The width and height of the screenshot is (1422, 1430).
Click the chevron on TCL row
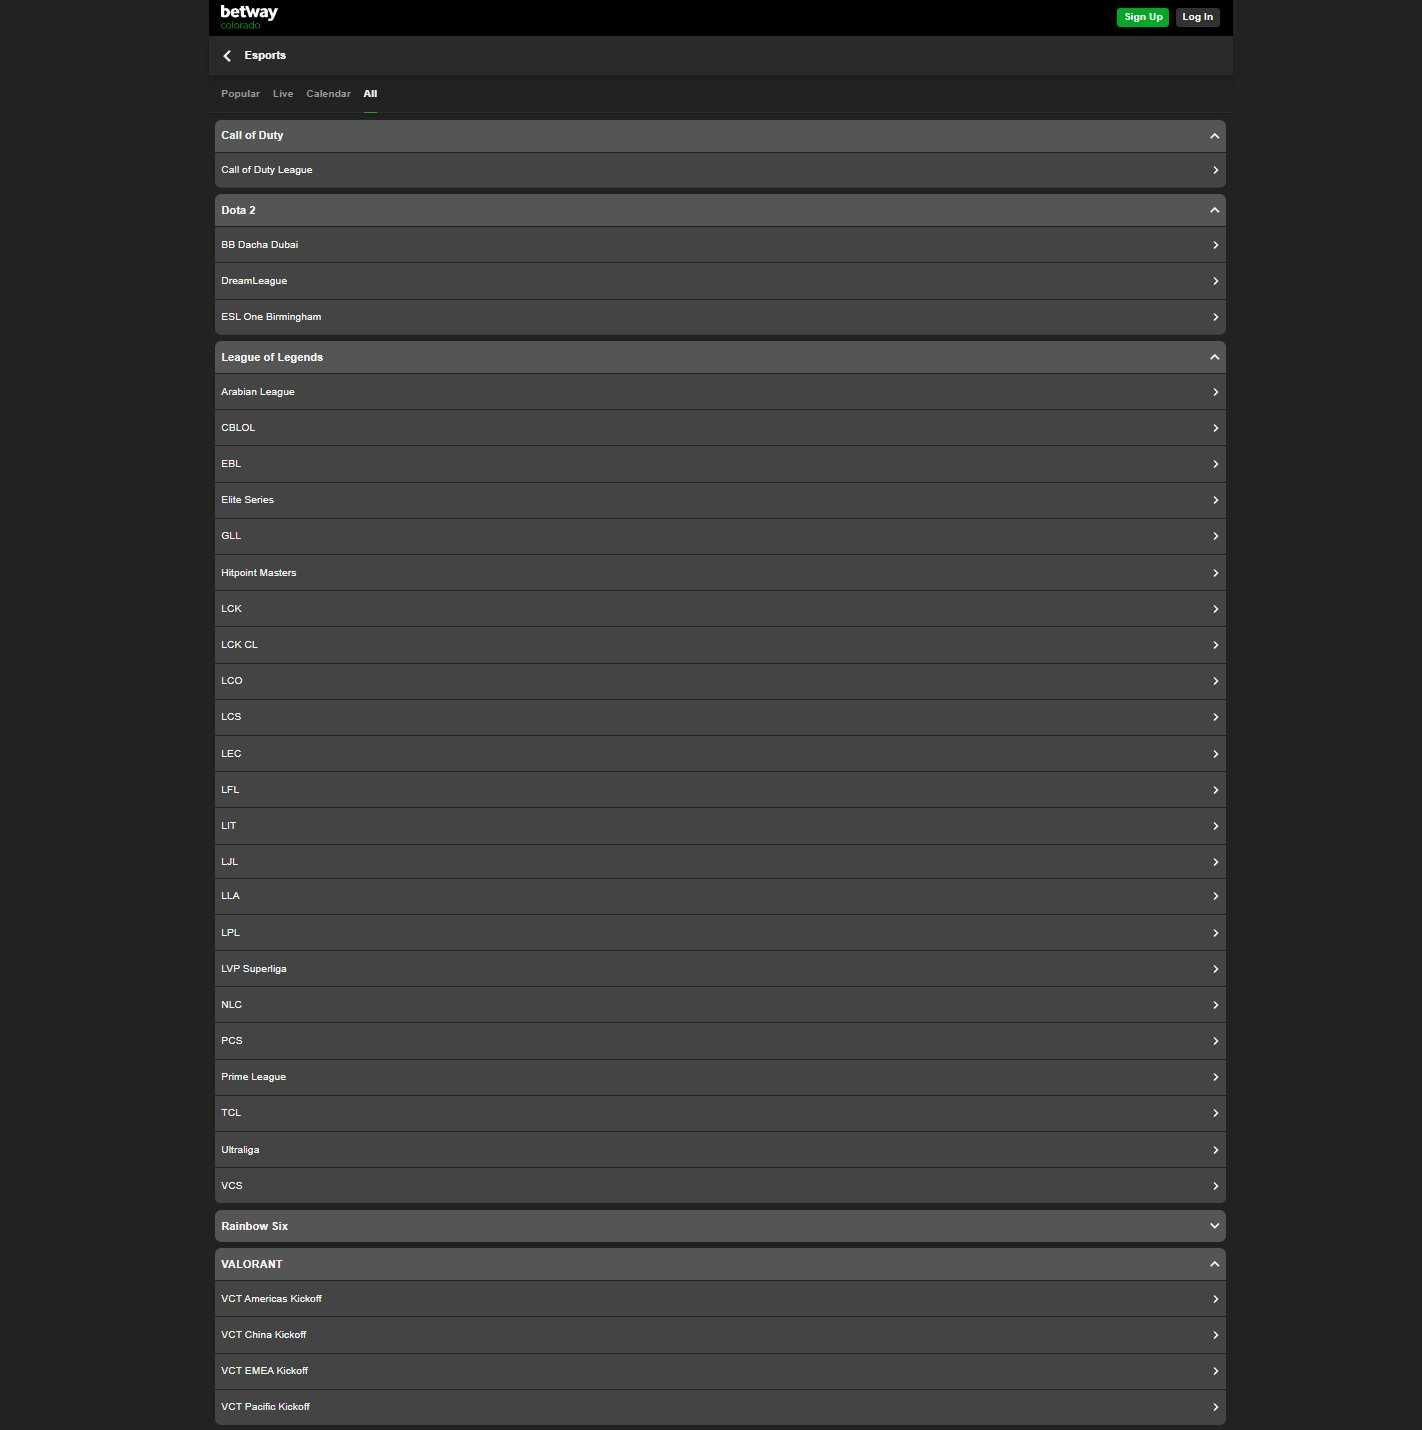(x=1215, y=1113)
